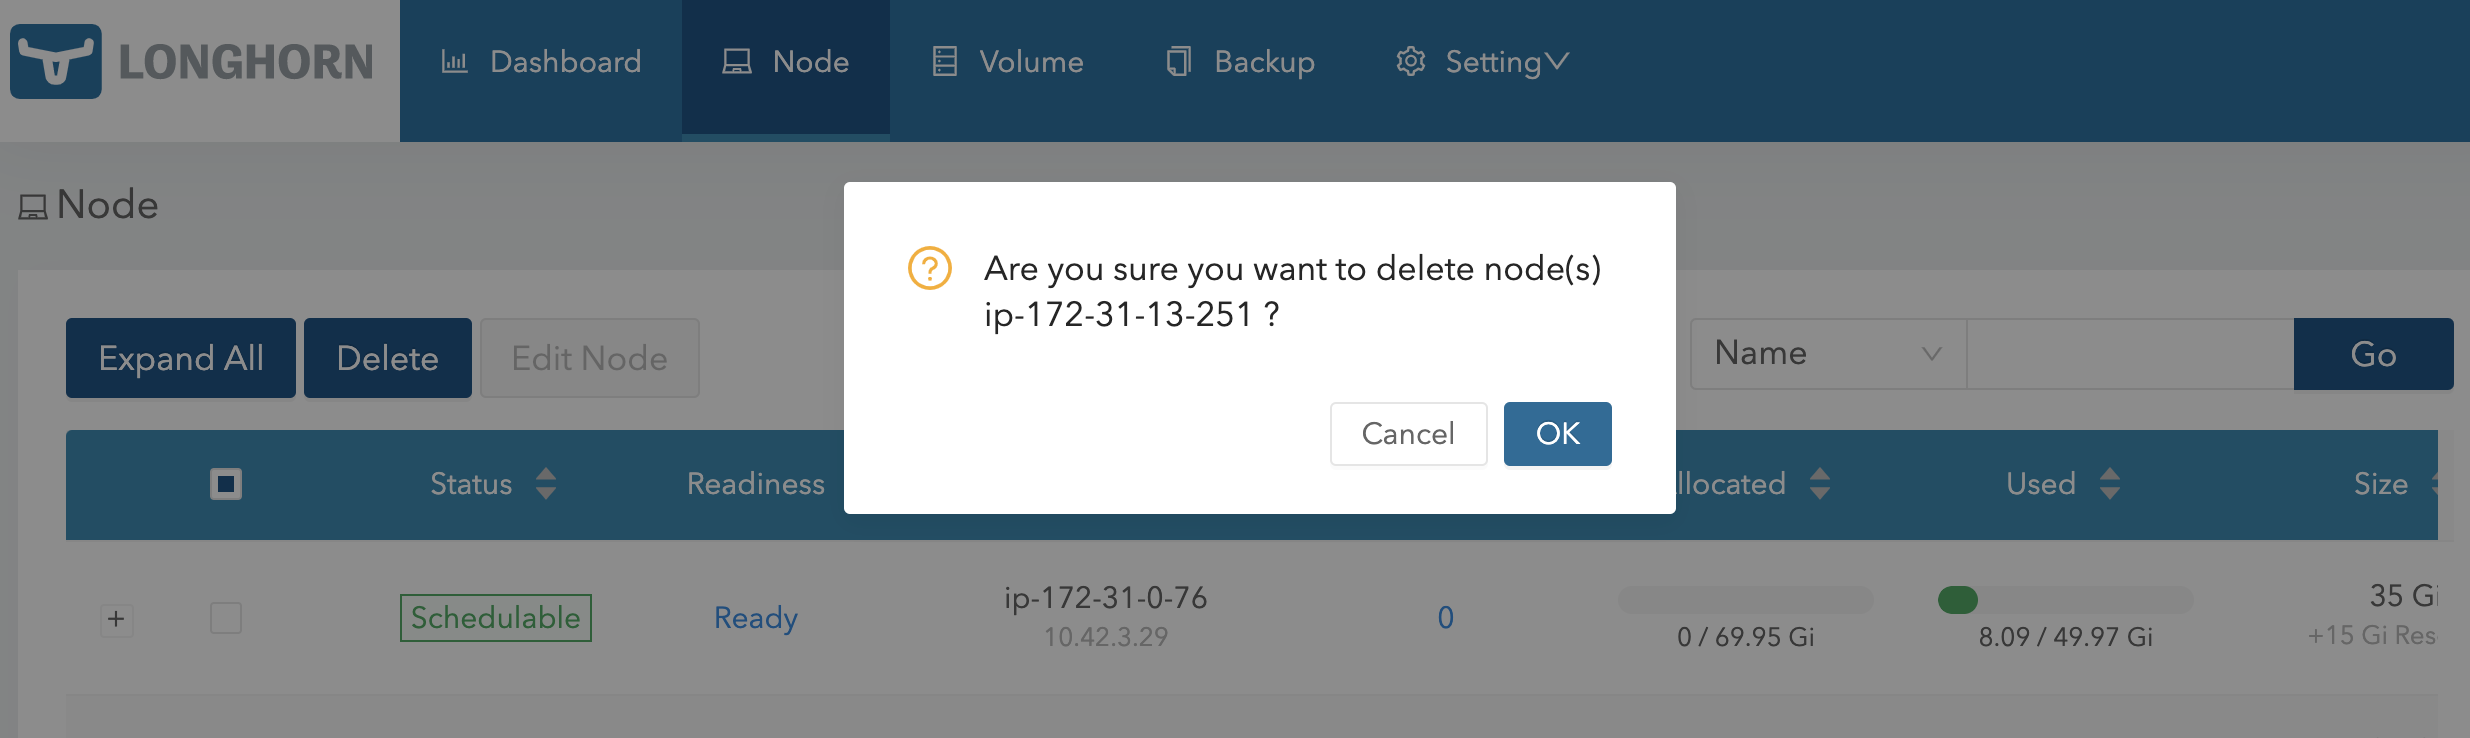The image size is (2470, 738).
Task: Click the Longhorn bull logo
Action: (58, 62)
